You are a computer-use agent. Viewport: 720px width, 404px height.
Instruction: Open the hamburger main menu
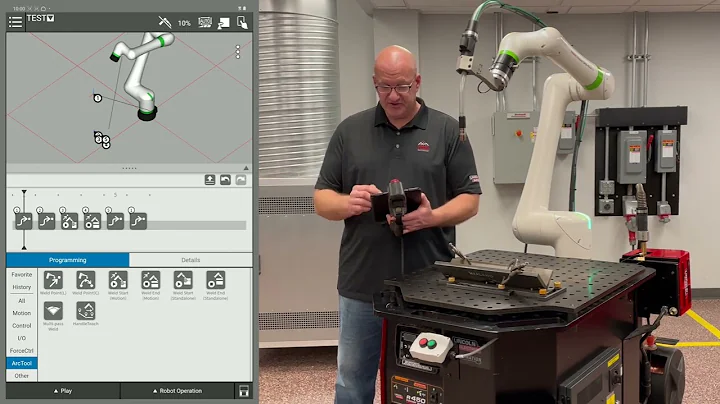(15, 22)
